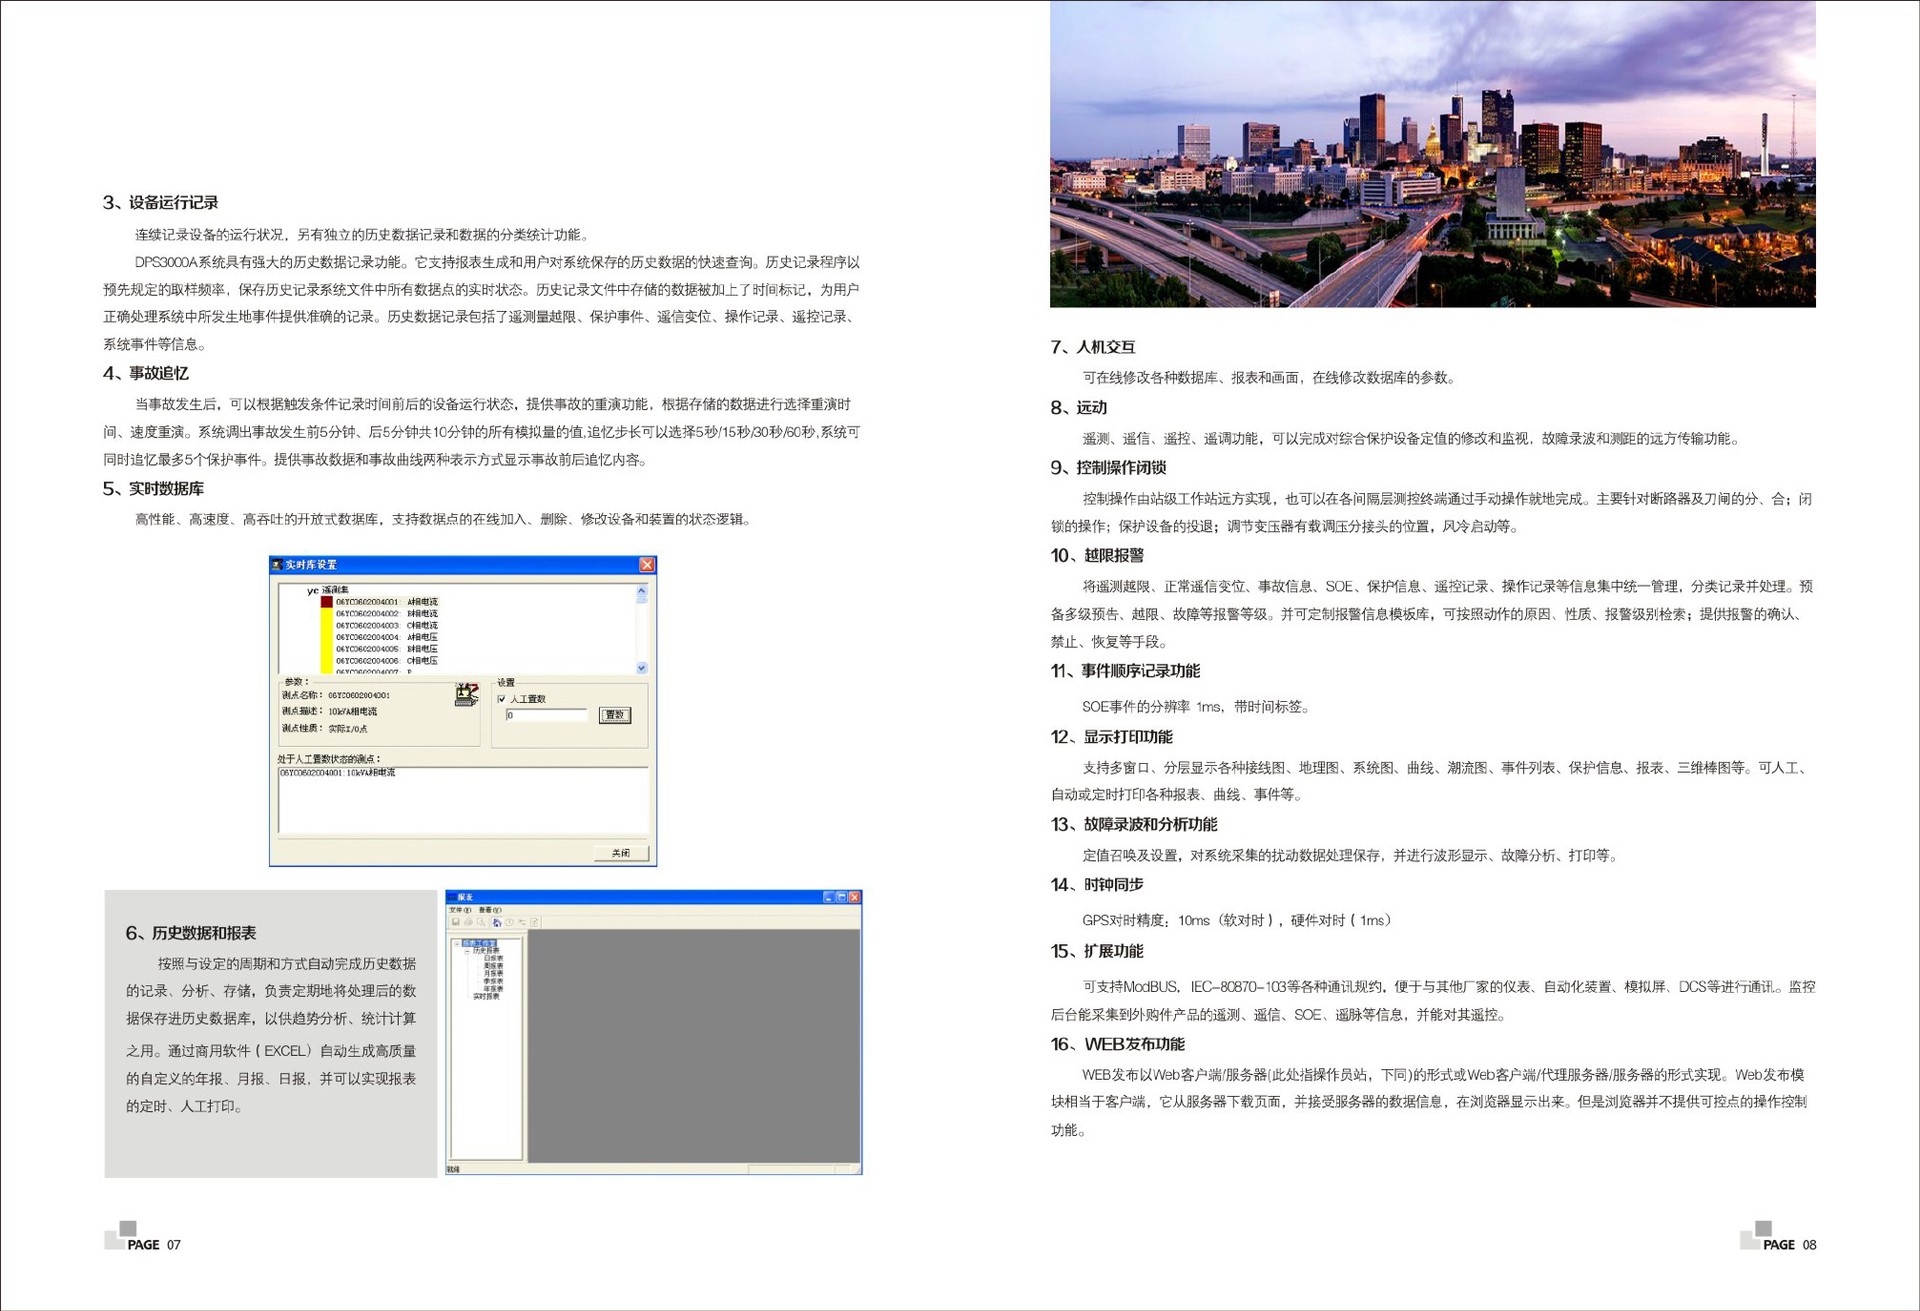Click the 关闭 button in 实时库设置

coord(621,853)
